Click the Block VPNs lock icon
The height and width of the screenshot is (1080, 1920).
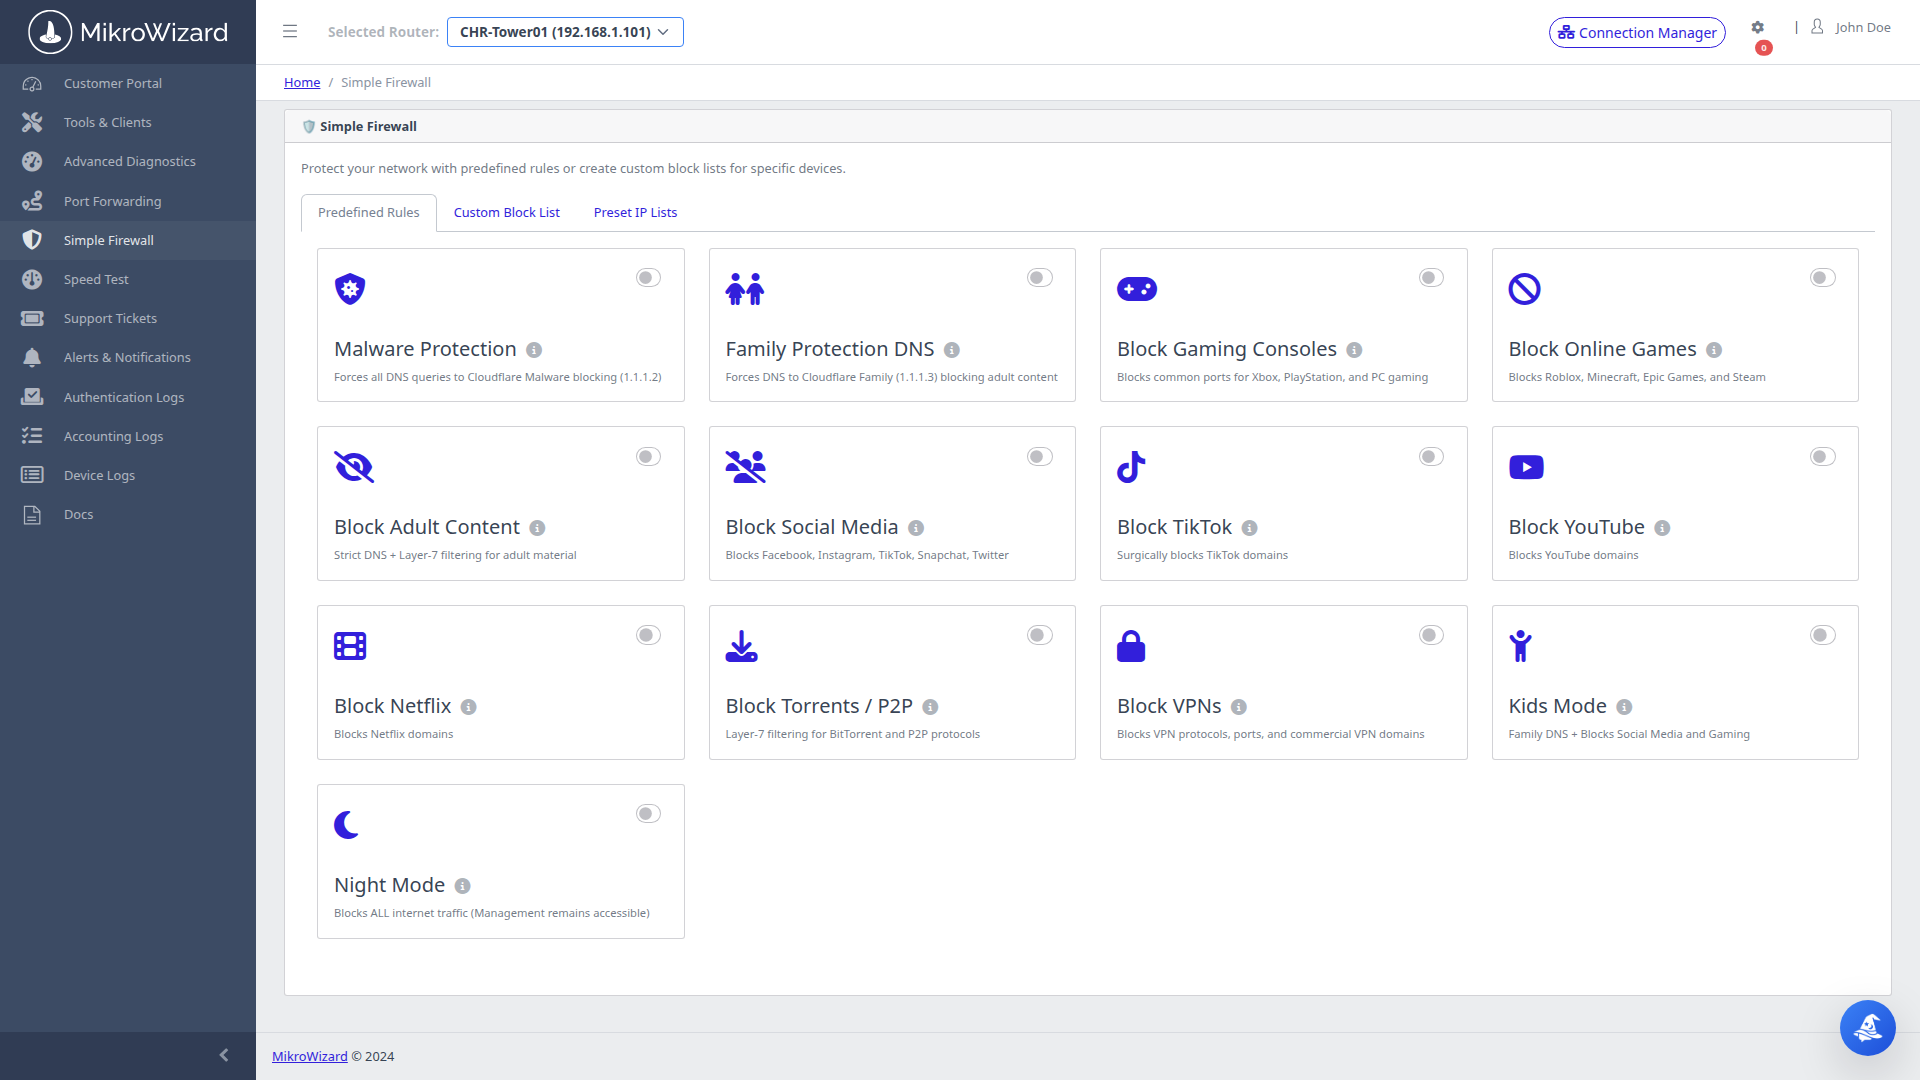(x=1131, y=646)
